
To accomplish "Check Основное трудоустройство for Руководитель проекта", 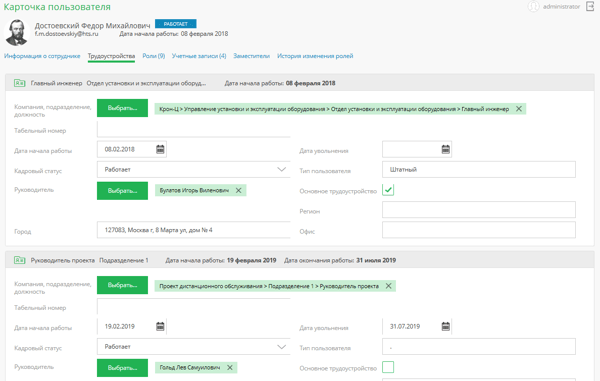I will (x=388, y=367).
